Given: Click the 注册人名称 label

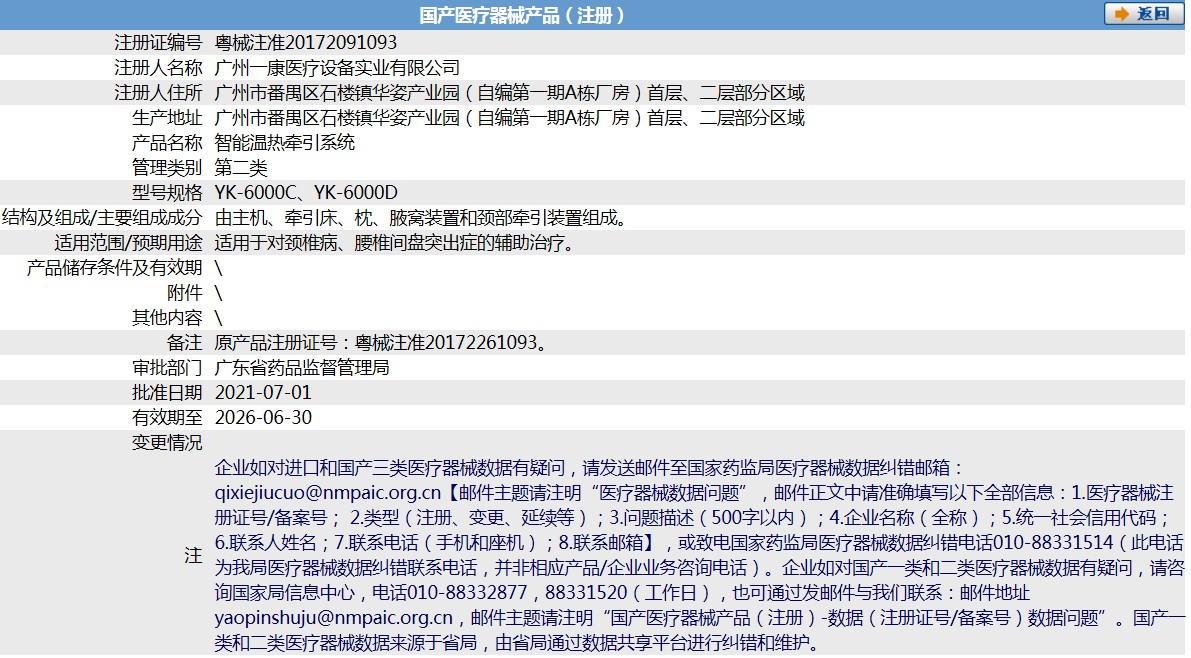Looking at the screenshot, I should click(158, 68).
